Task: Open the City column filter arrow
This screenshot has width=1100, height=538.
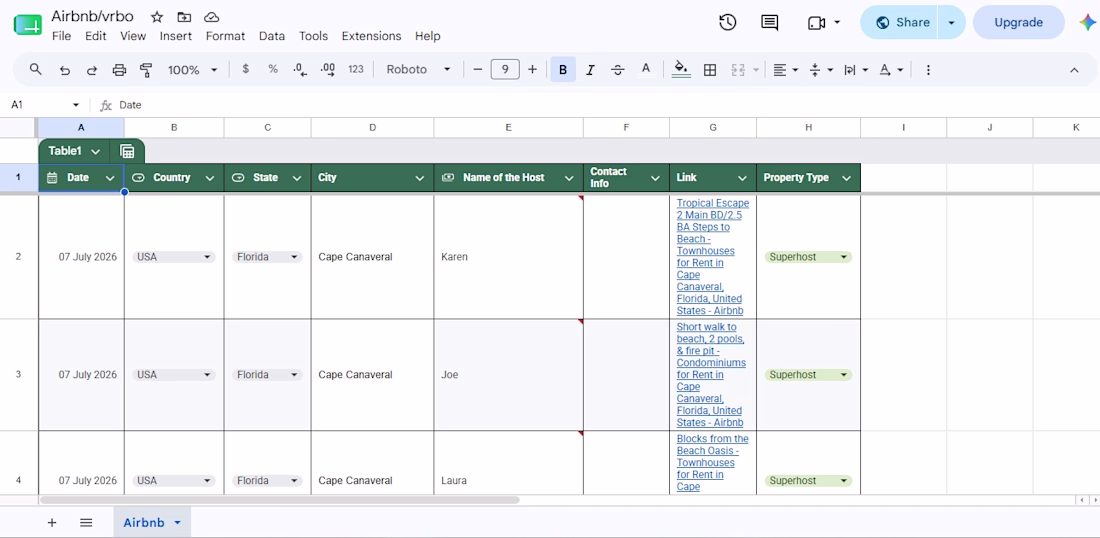Action: [420, 178]
